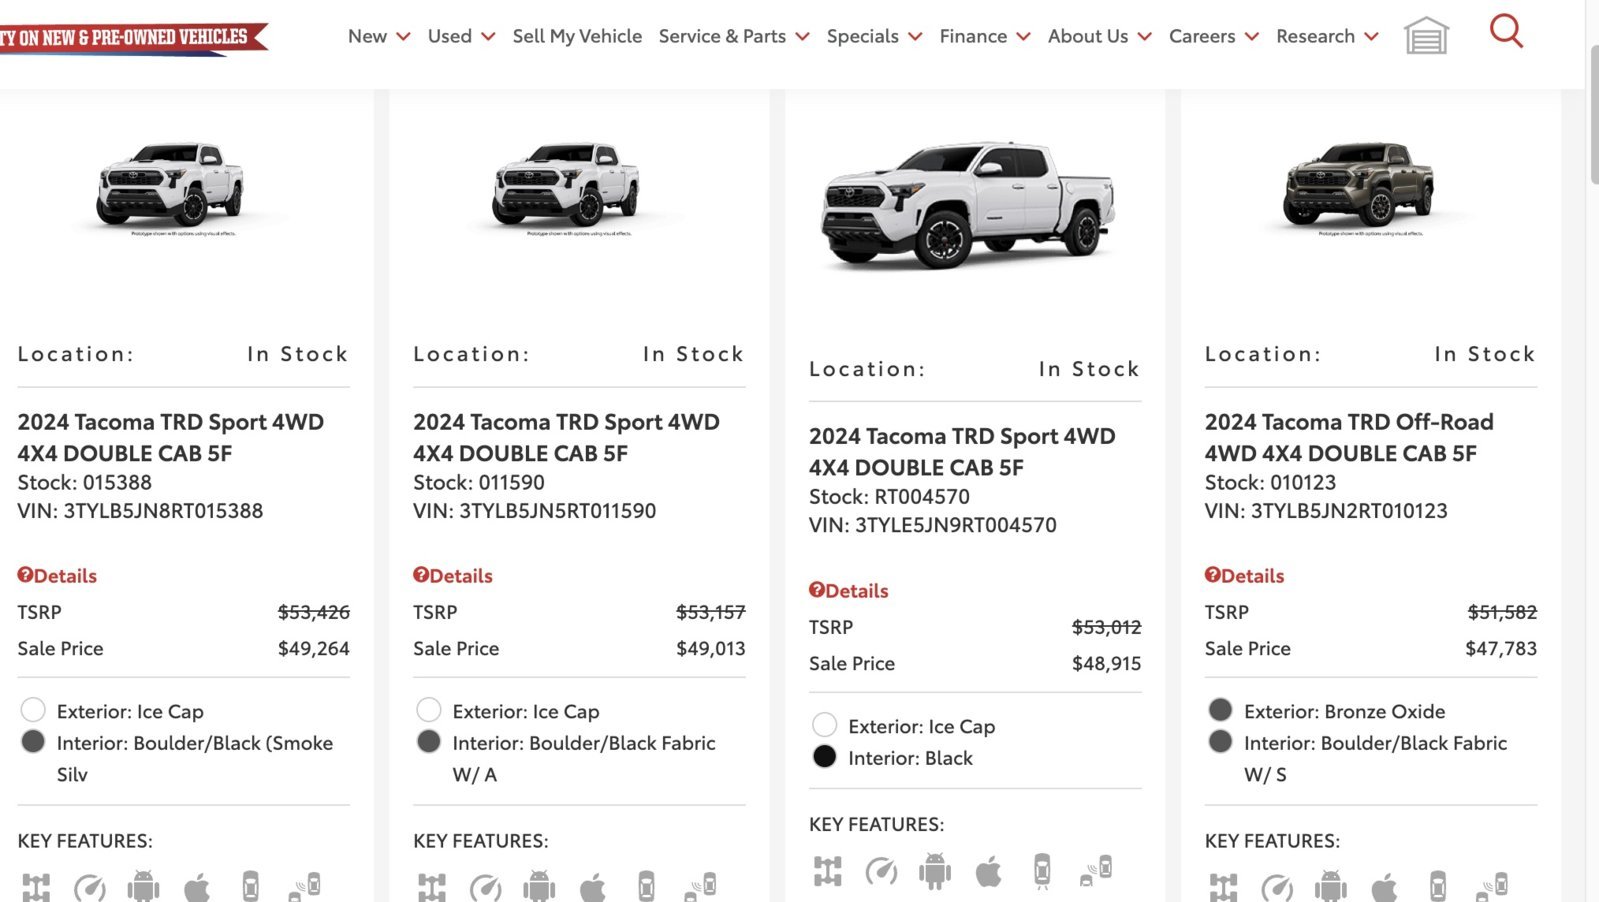Click Bronze Oxide exterior swatch

click(1220, 710)
